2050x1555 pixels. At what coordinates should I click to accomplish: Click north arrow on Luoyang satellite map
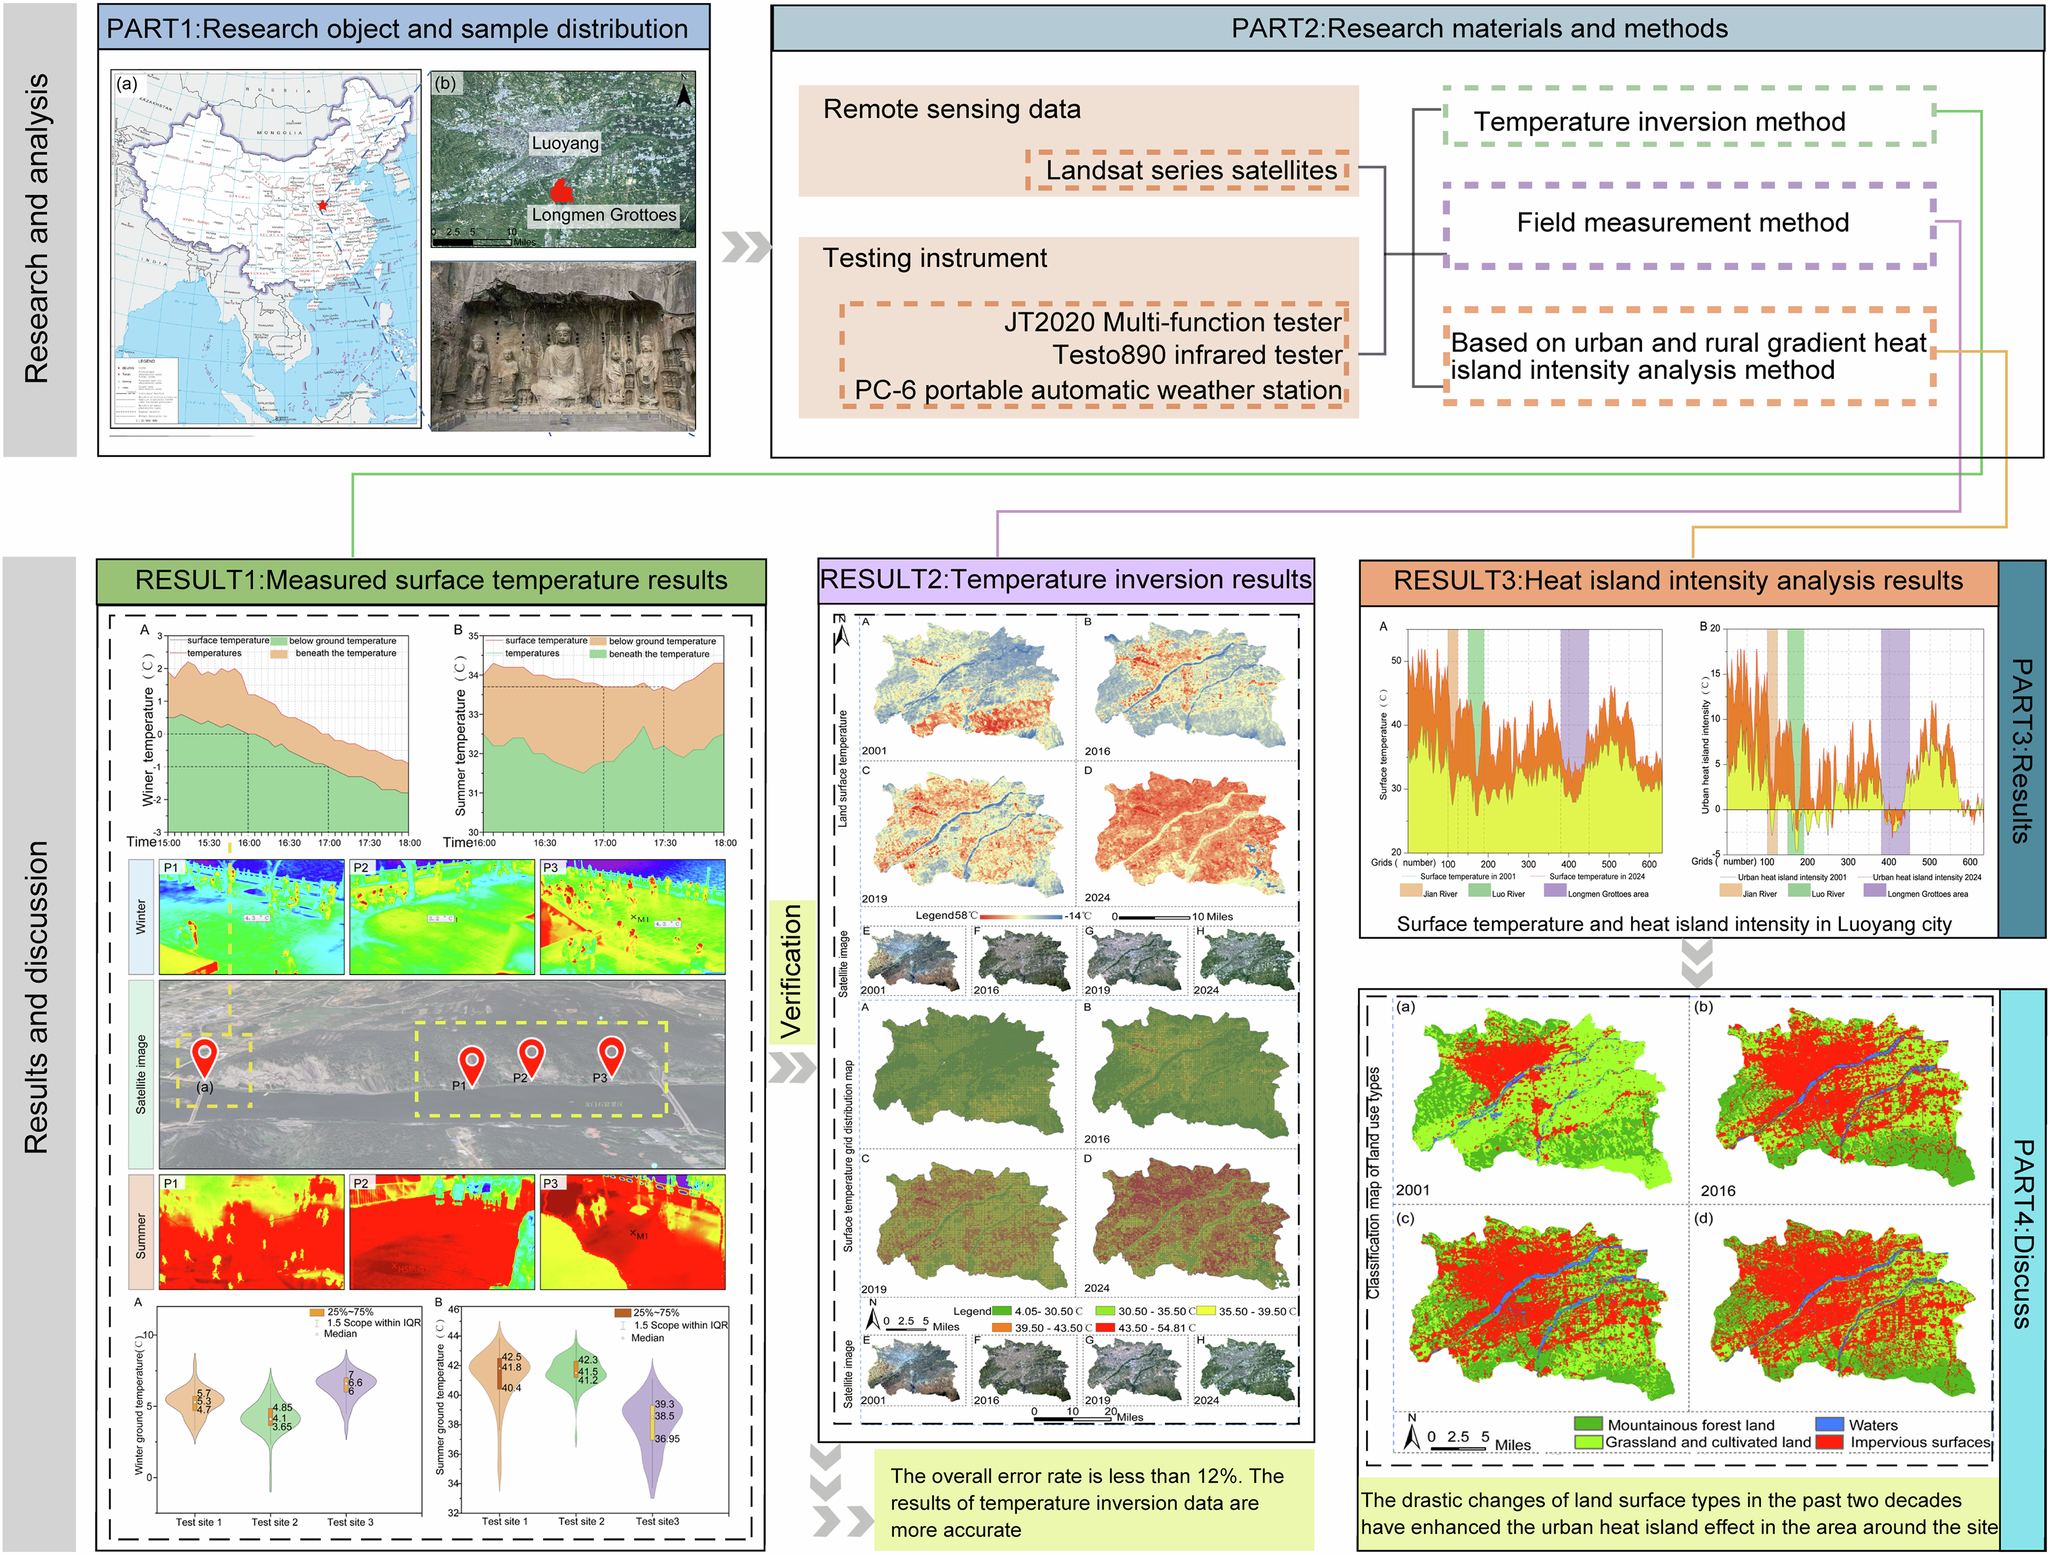684,93
